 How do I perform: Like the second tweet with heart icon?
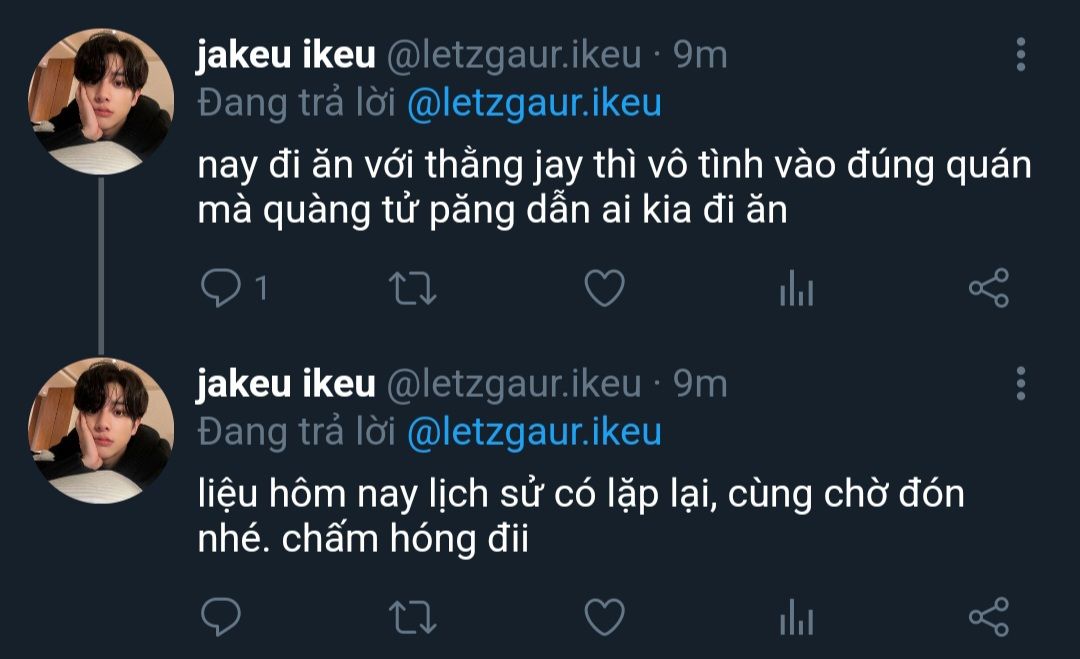605,616
